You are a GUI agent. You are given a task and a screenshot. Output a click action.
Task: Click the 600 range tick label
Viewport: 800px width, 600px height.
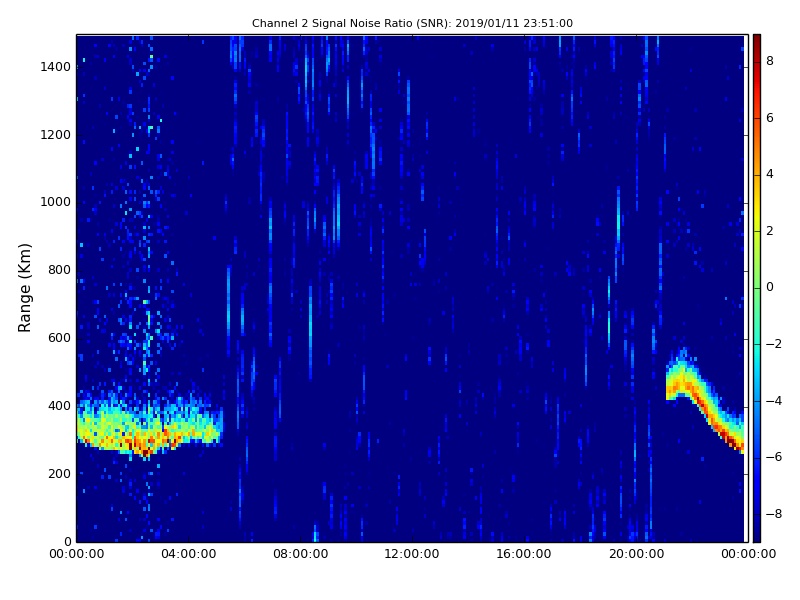point(59,338)
